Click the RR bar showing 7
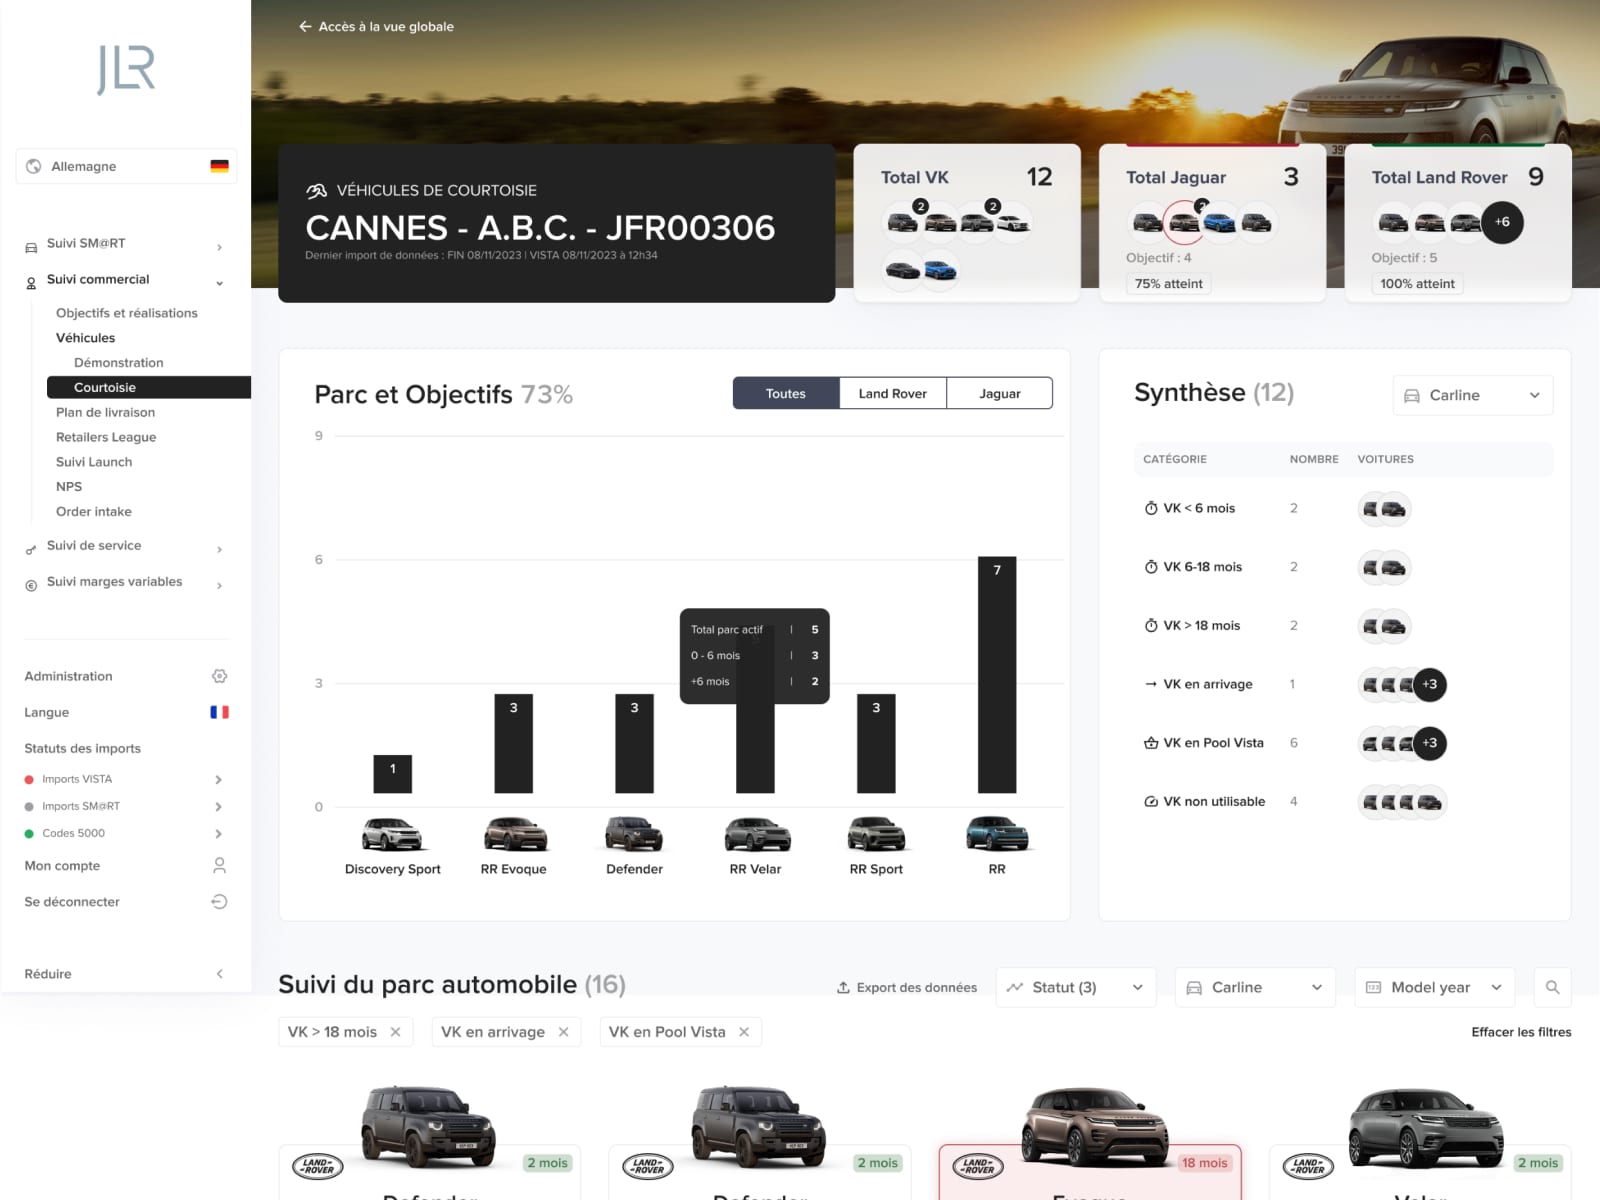 pos(997,674)
